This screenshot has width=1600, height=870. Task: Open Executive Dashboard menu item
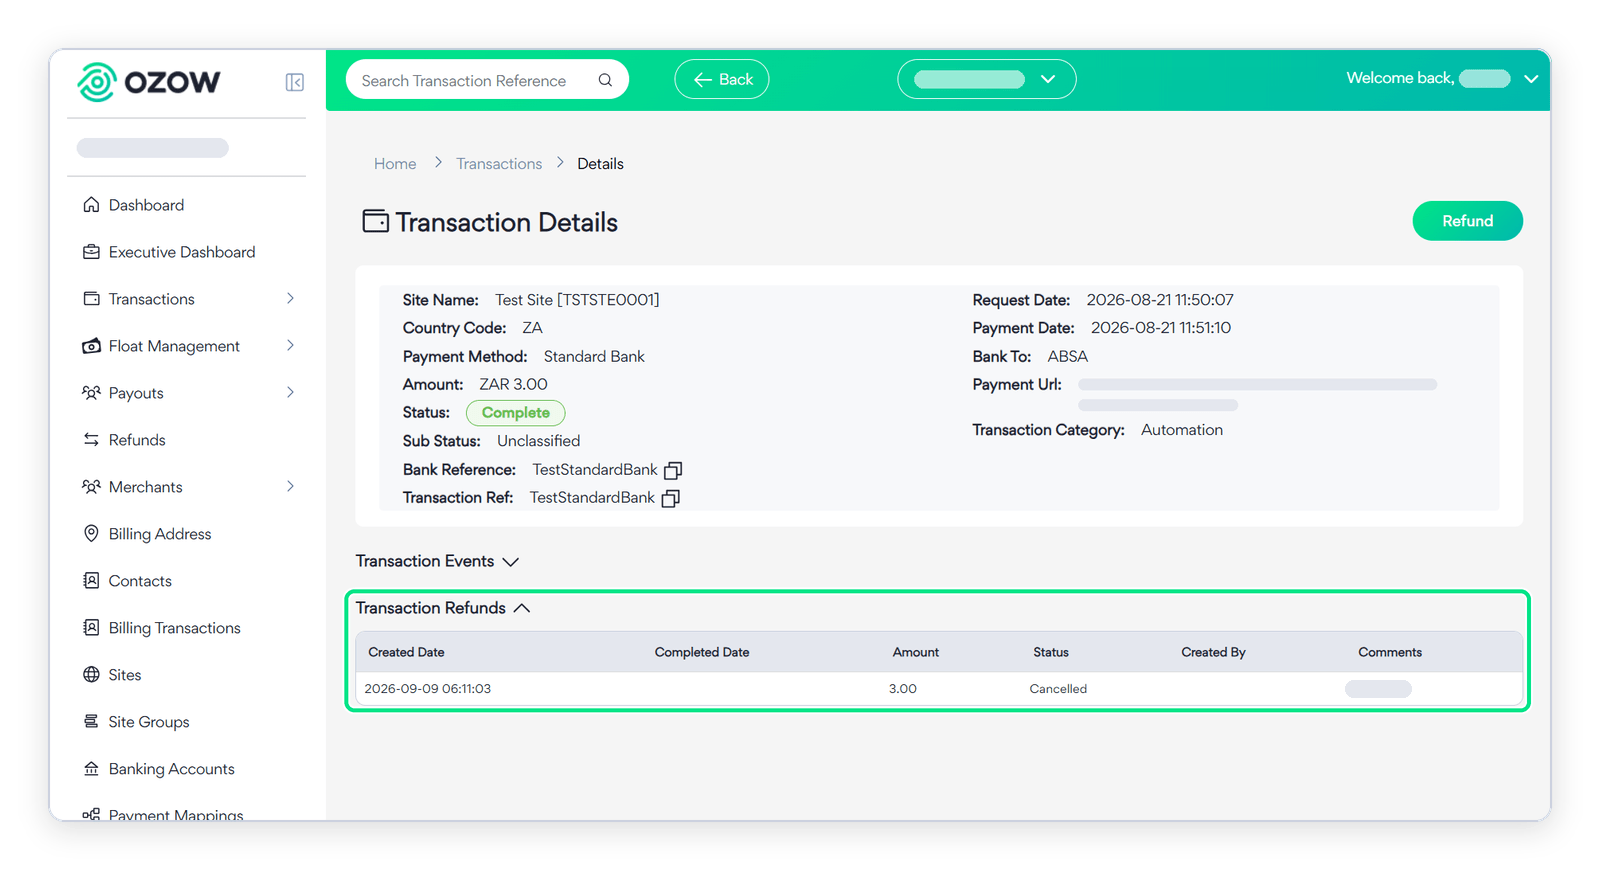coord(182,252)
